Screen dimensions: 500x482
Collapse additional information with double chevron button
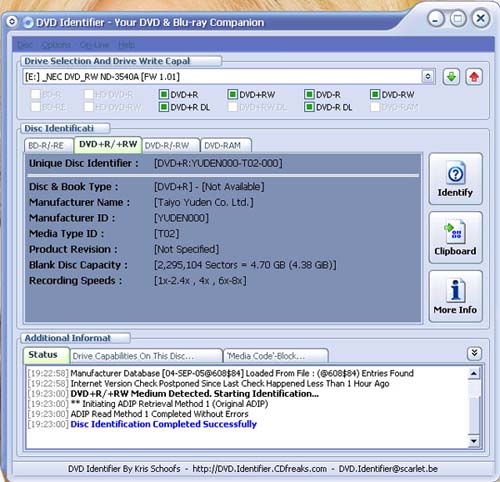[474, 353]
